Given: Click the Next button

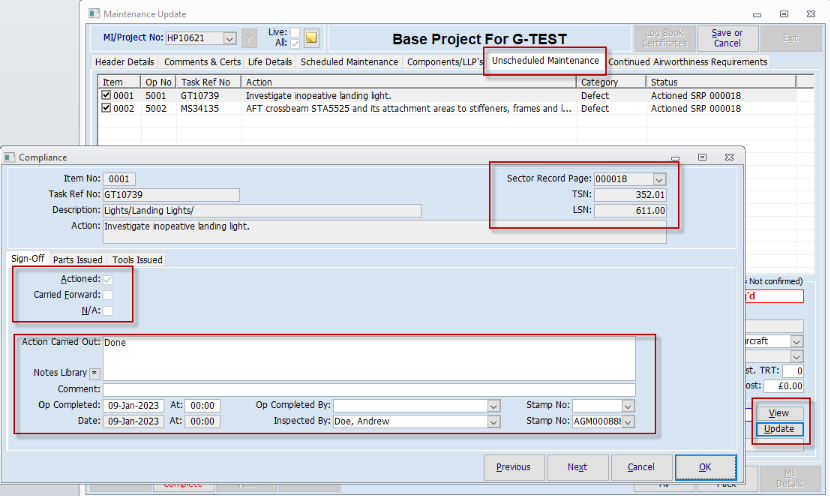Looking at the screenshot, I should pyautogui.click(x=577, y=467).
